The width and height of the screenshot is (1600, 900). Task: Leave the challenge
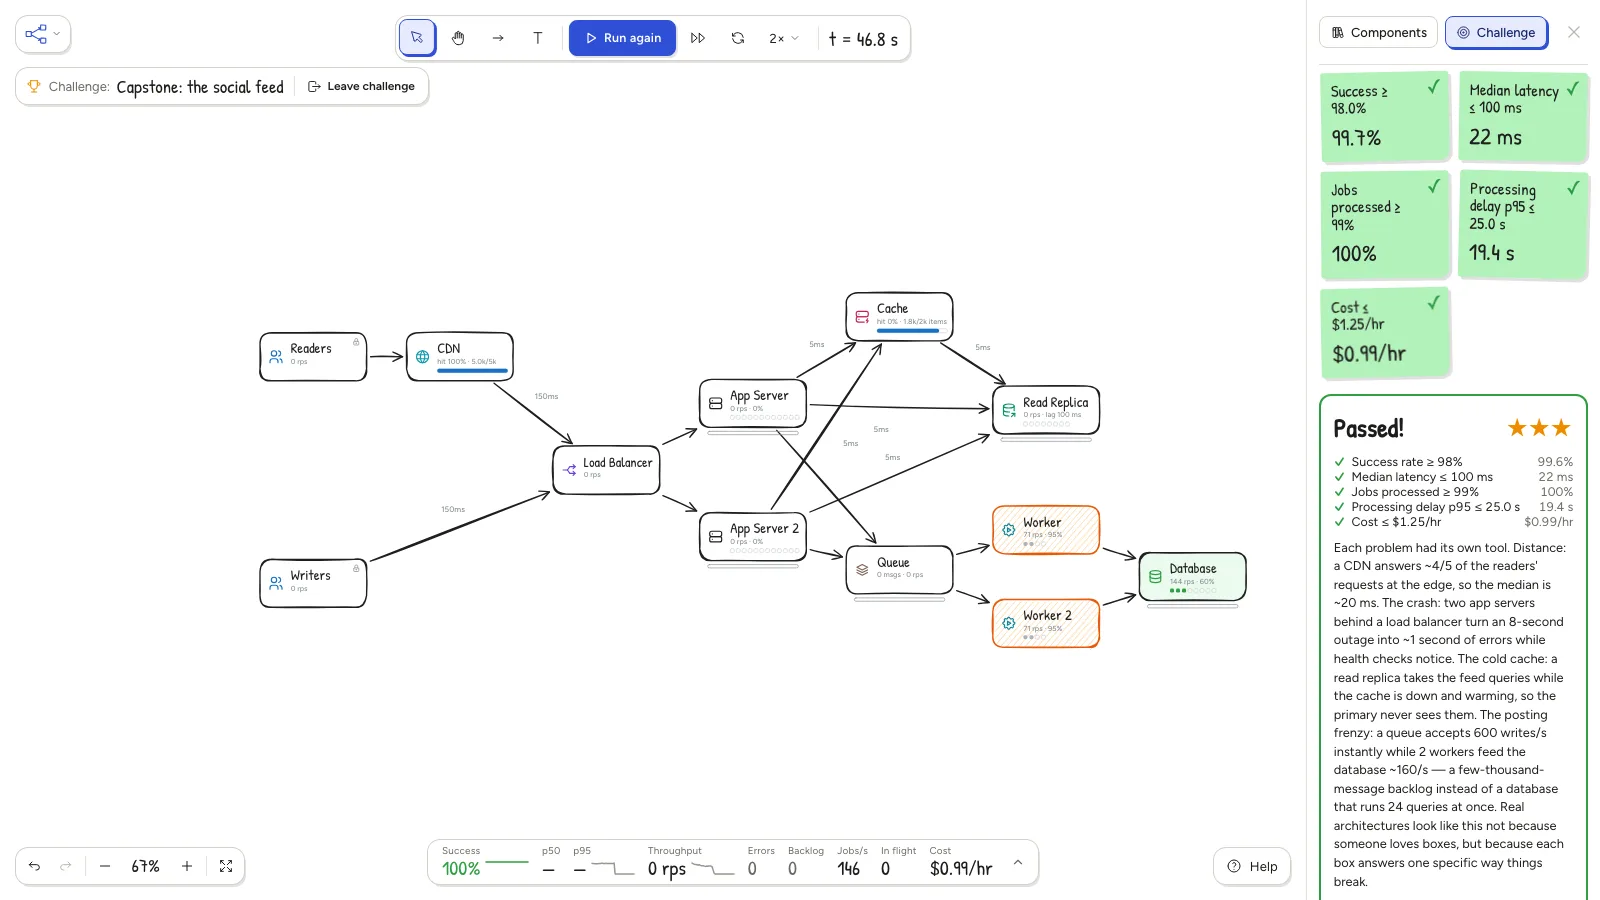[x=361, y=86]
